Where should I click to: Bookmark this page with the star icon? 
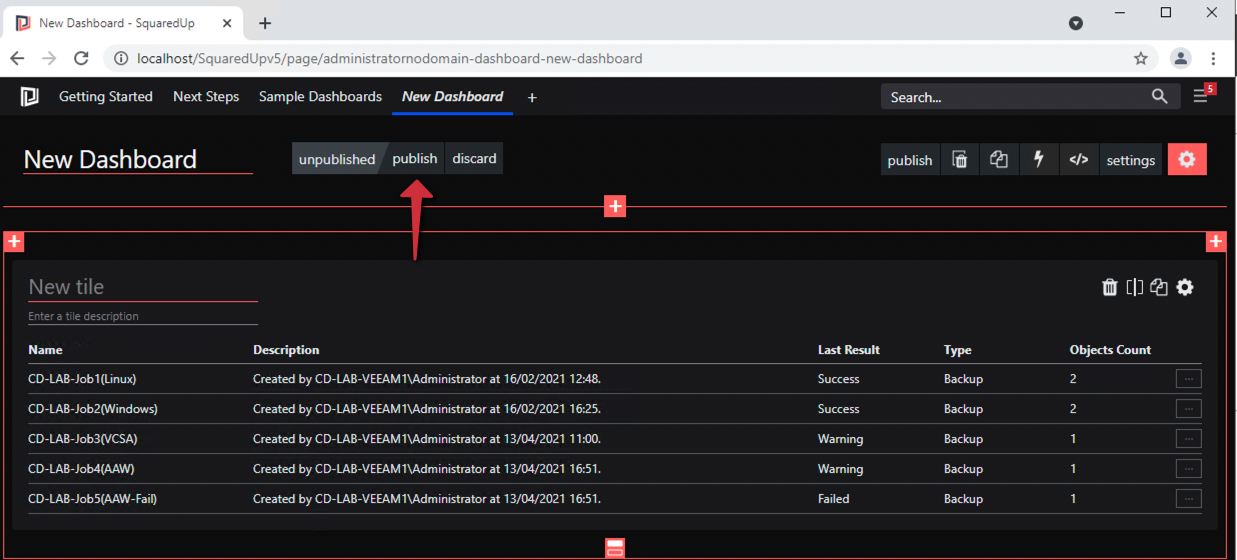(x=1141, y=58)
